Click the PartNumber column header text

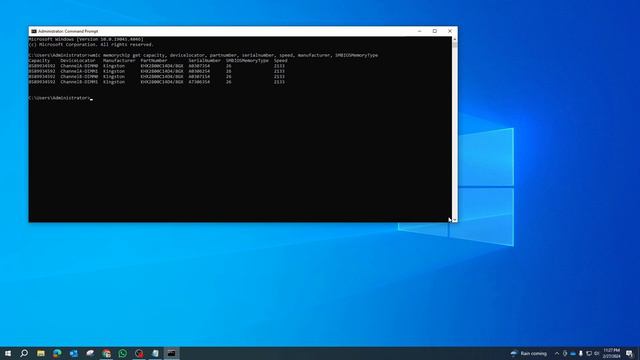tap(154, 60)
